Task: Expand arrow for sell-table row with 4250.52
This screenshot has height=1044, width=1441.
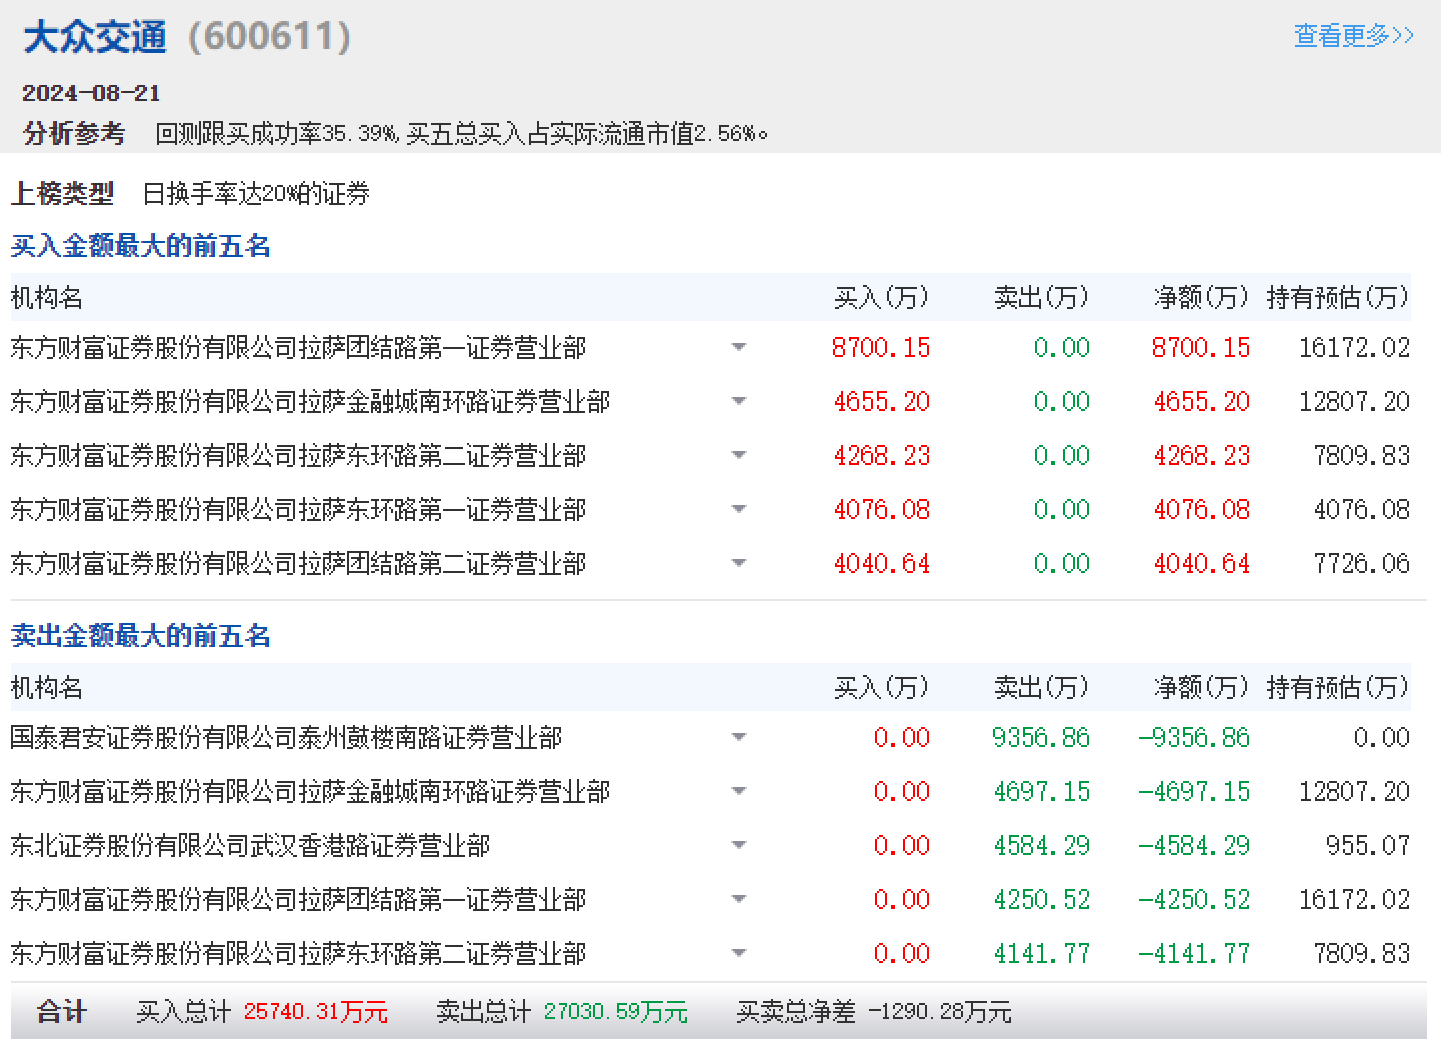Action: (739, 899)
